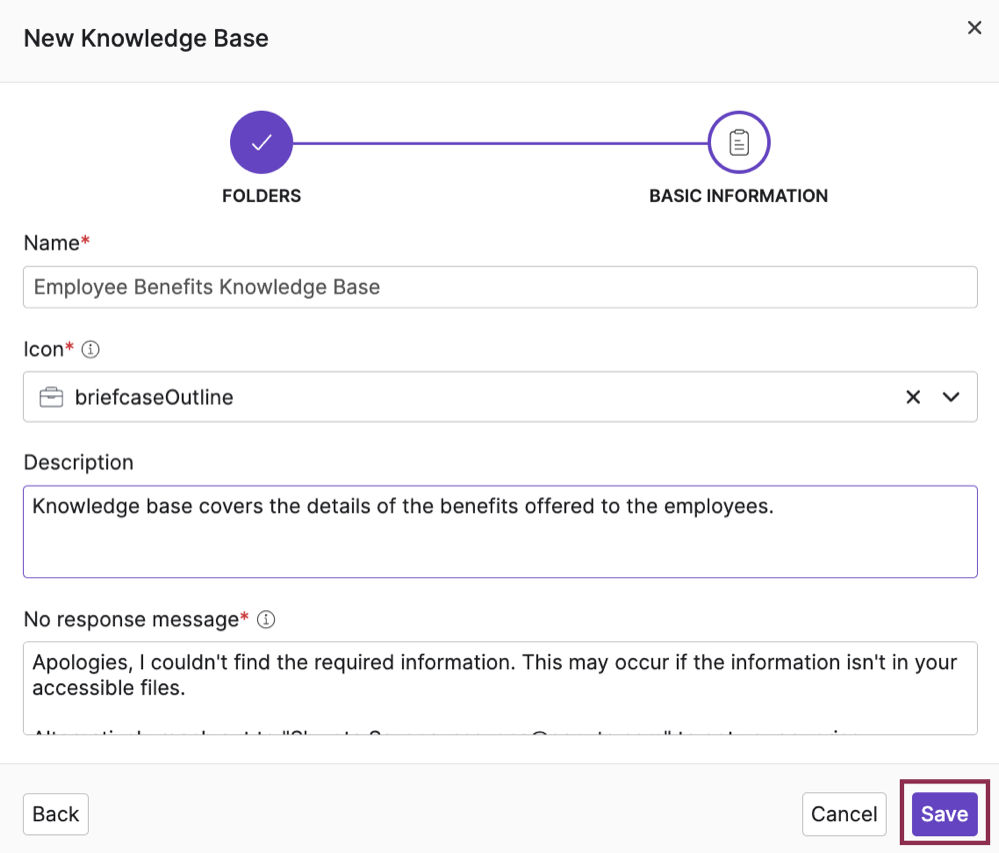
Task: Focus the Description text area
Action: point(500,530)
